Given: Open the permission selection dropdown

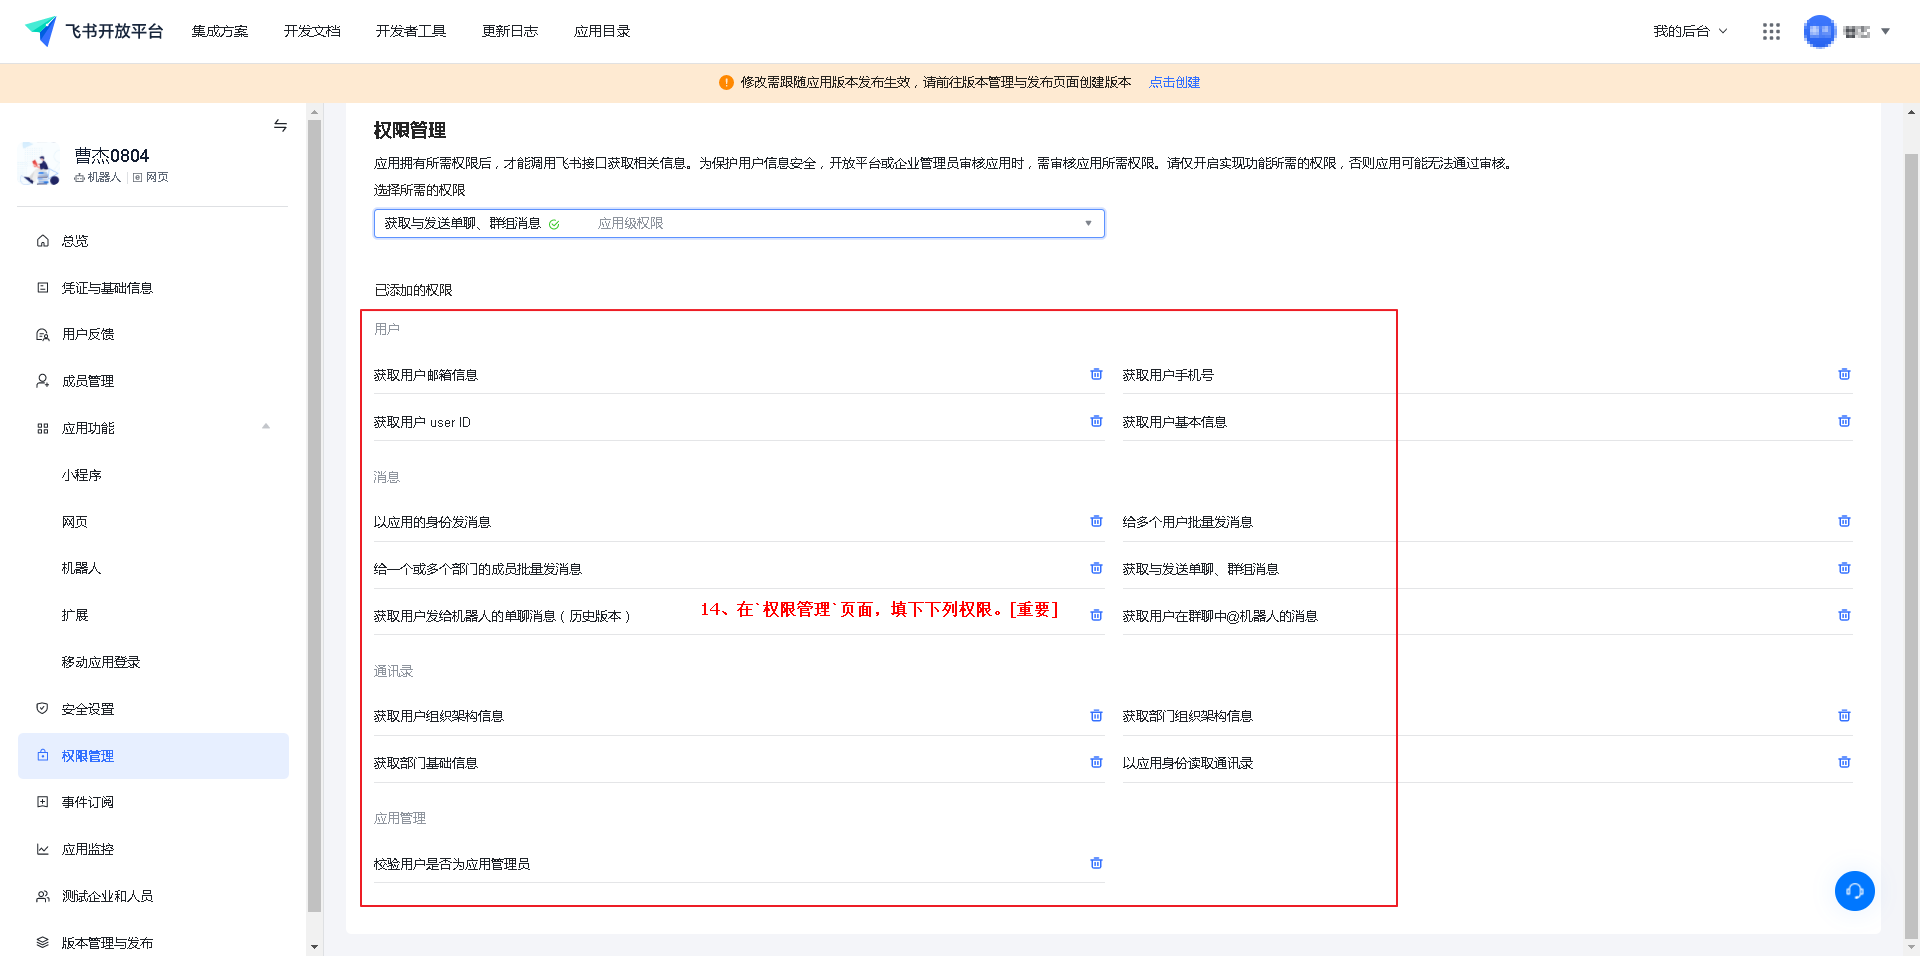Looking at the screenshot, I should (x=738, y=223).
